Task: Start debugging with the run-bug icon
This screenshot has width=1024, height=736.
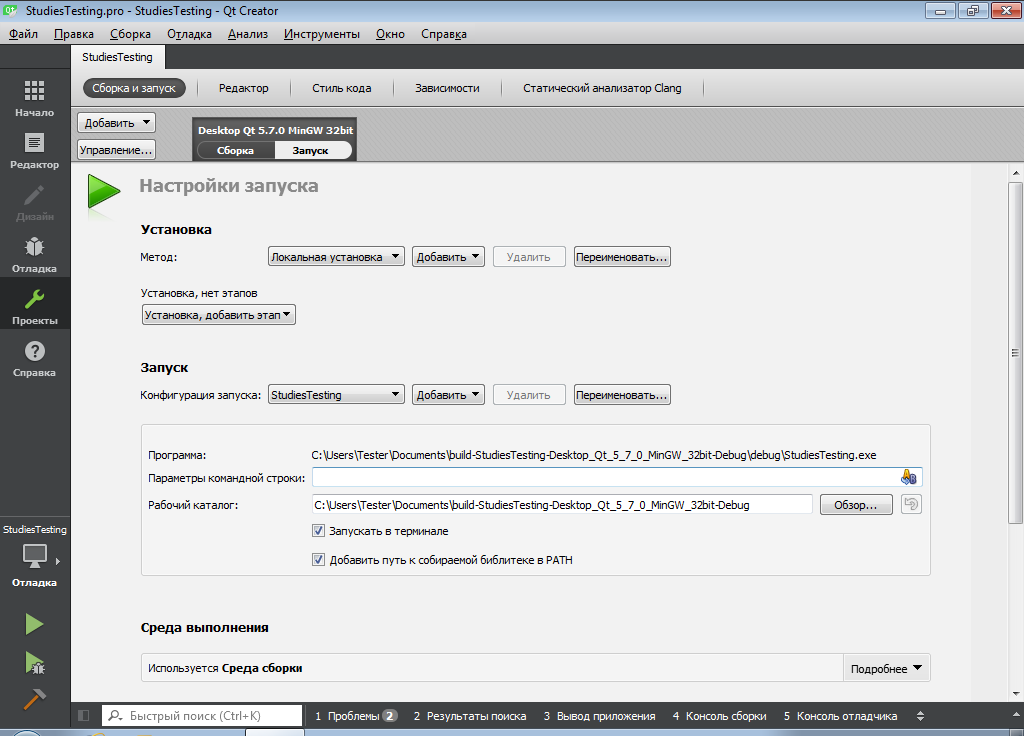Action: click(x=35, y=661)
